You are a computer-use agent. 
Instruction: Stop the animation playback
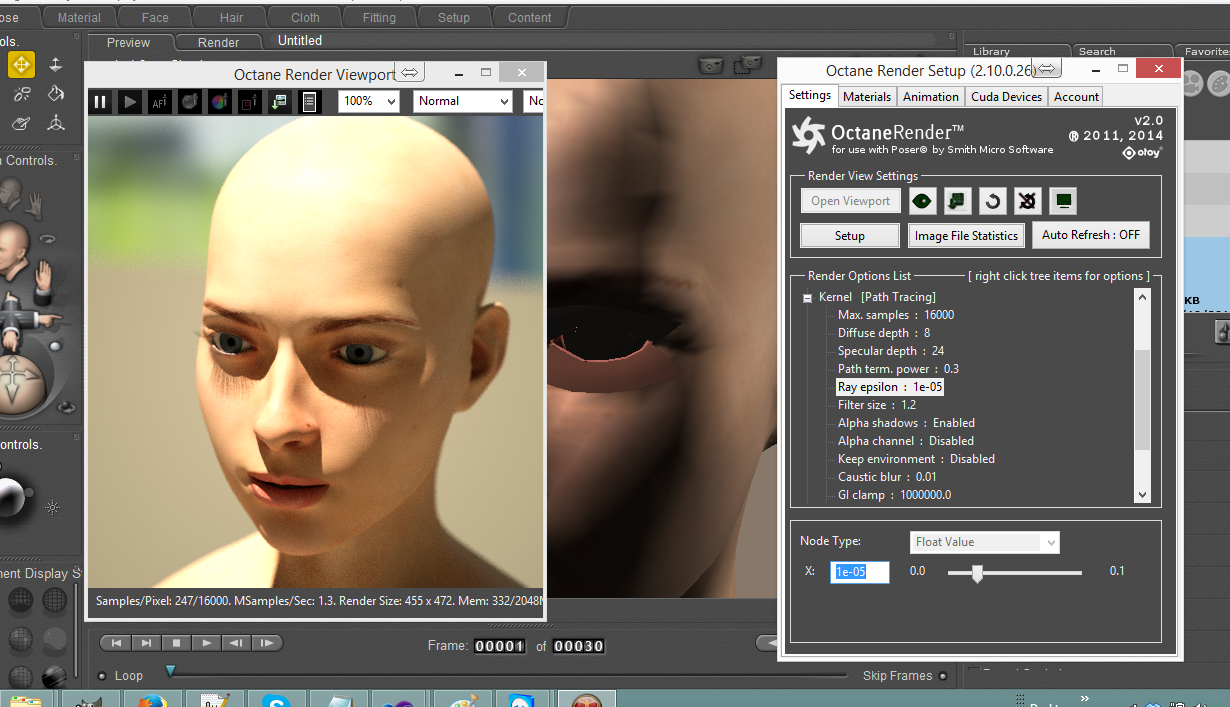(176, 643)
